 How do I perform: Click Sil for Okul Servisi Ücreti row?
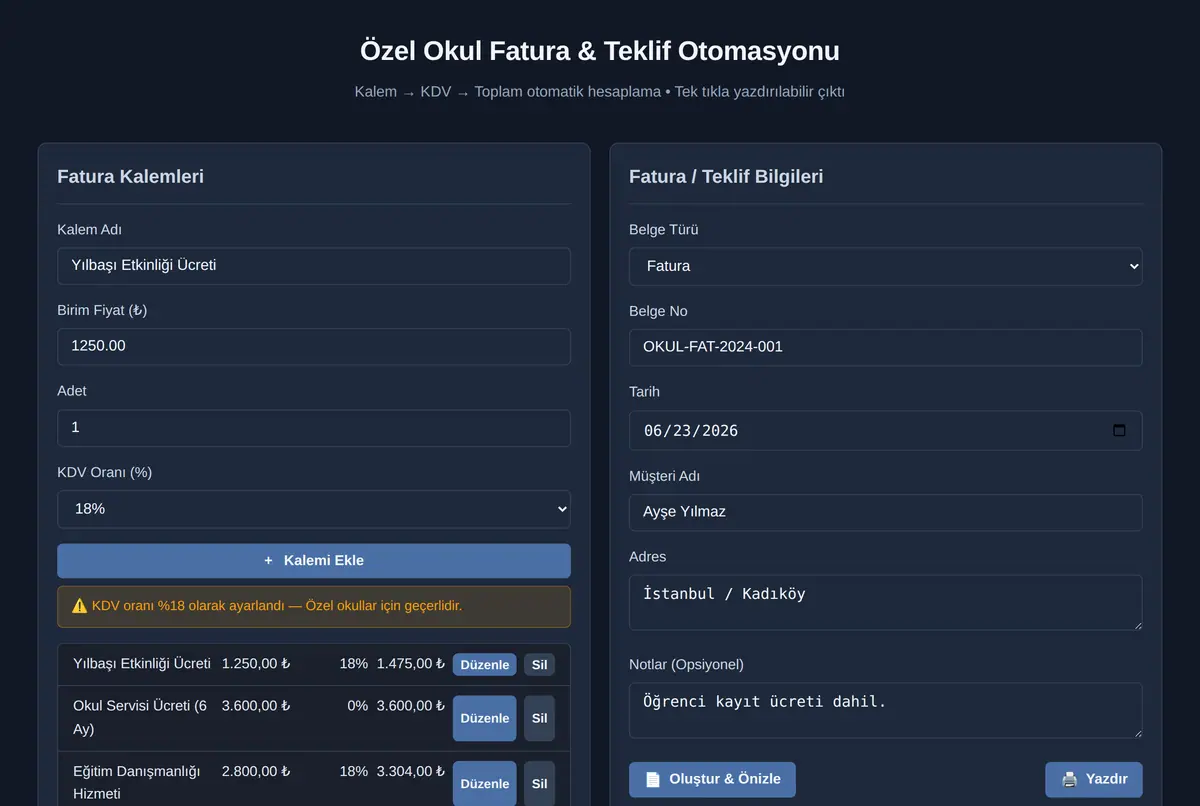pos(539,718)
